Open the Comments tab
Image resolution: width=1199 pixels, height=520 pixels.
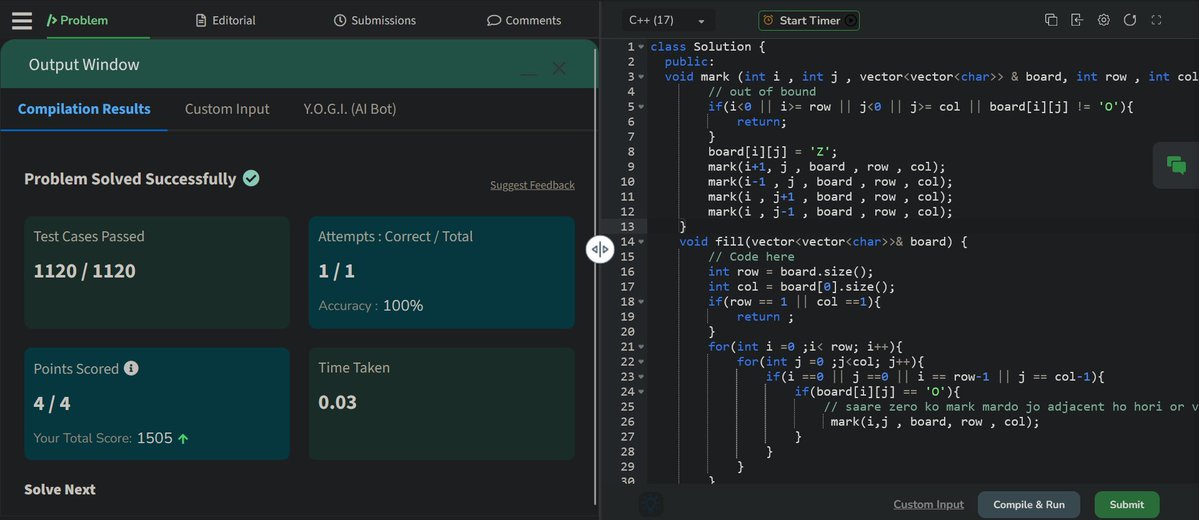click(x=524, y=21)
